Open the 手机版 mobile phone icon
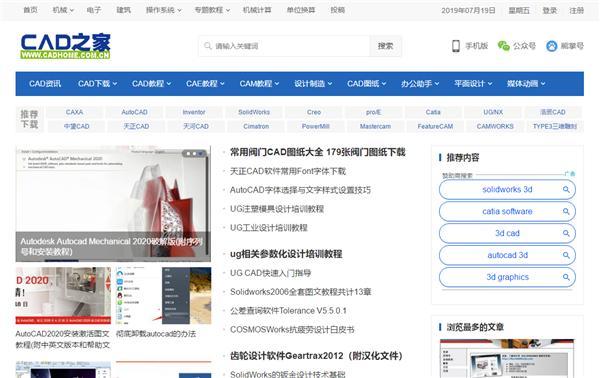600x378 pixels. [x=456, y=46]
